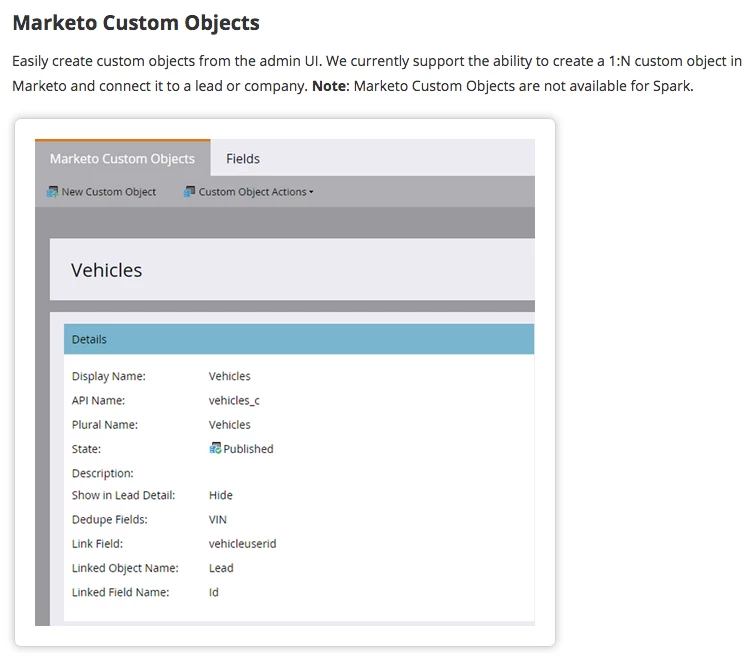Select the Display Name label
Image resolution: width=756 pixels, height=666 pixels.
108,376
